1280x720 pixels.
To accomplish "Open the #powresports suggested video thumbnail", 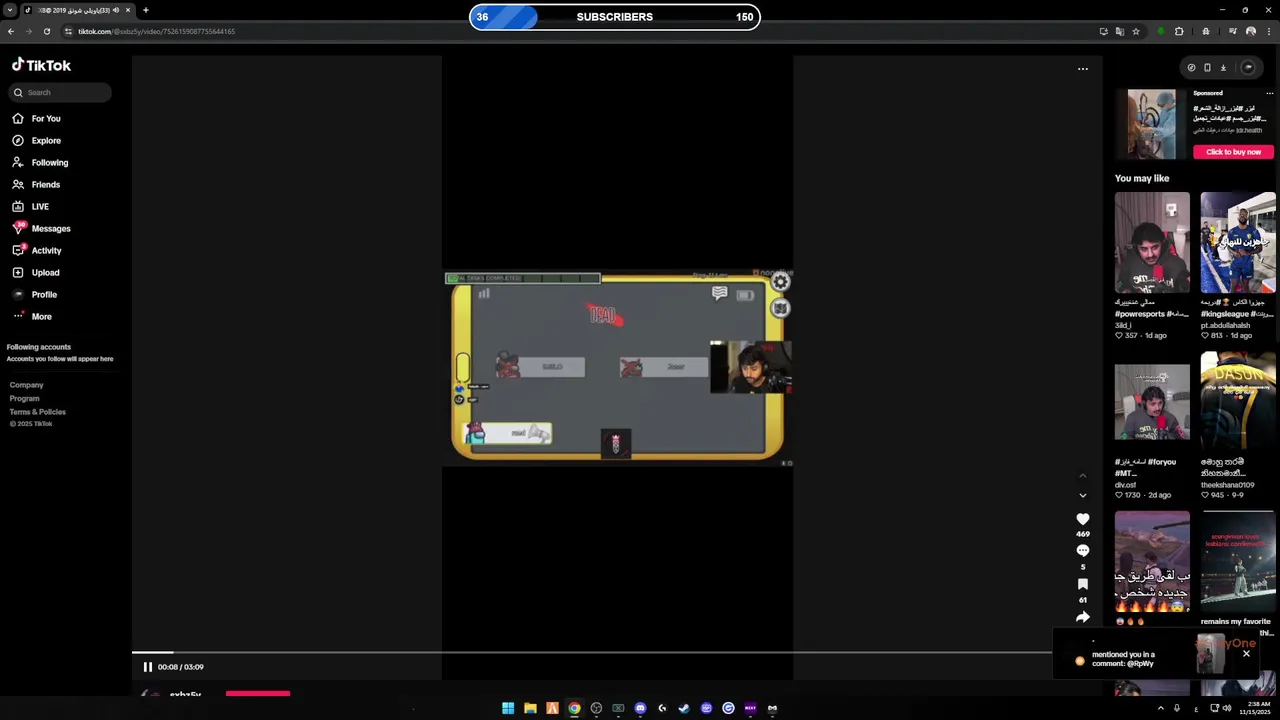I will click(x=1152, y=242).
